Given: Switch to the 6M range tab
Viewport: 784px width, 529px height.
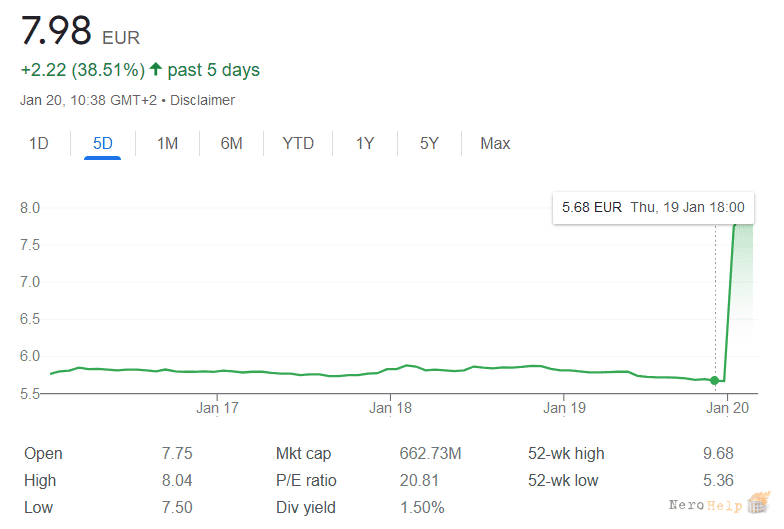Looking at the screenshot, I should 231,144.
